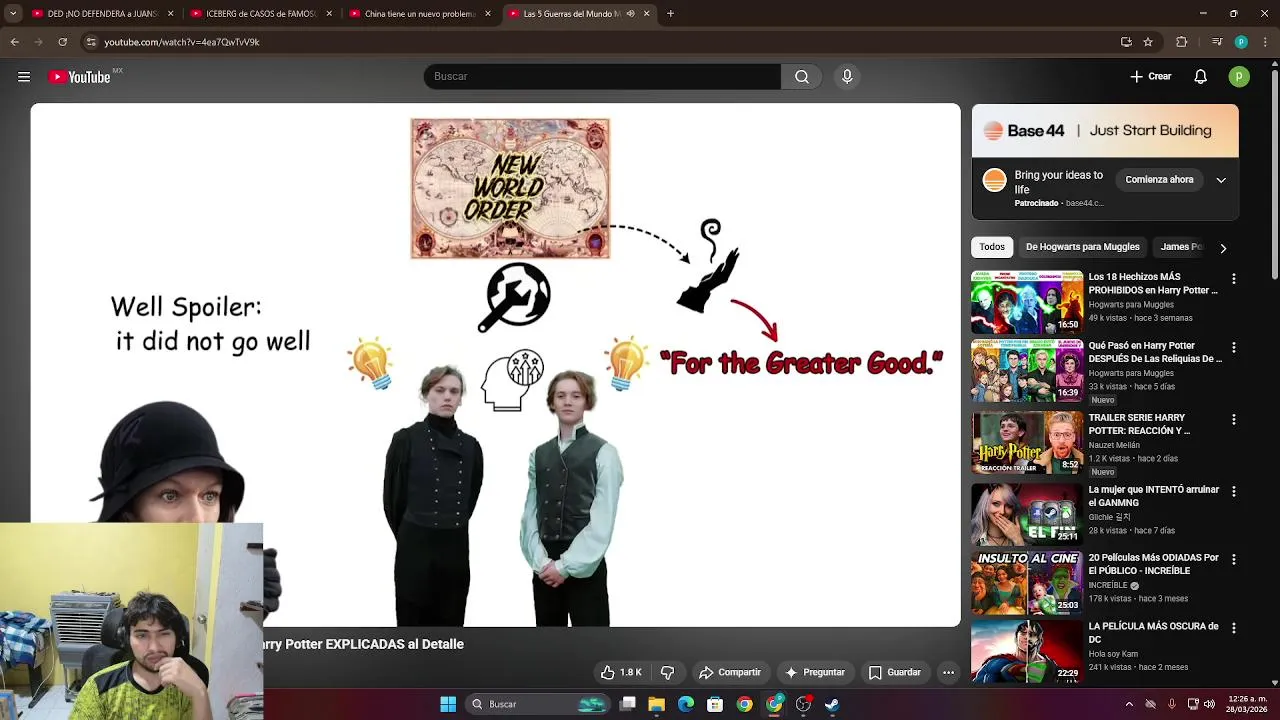
Task: Open Nauzet Melián channel name
Action: 1114,445
